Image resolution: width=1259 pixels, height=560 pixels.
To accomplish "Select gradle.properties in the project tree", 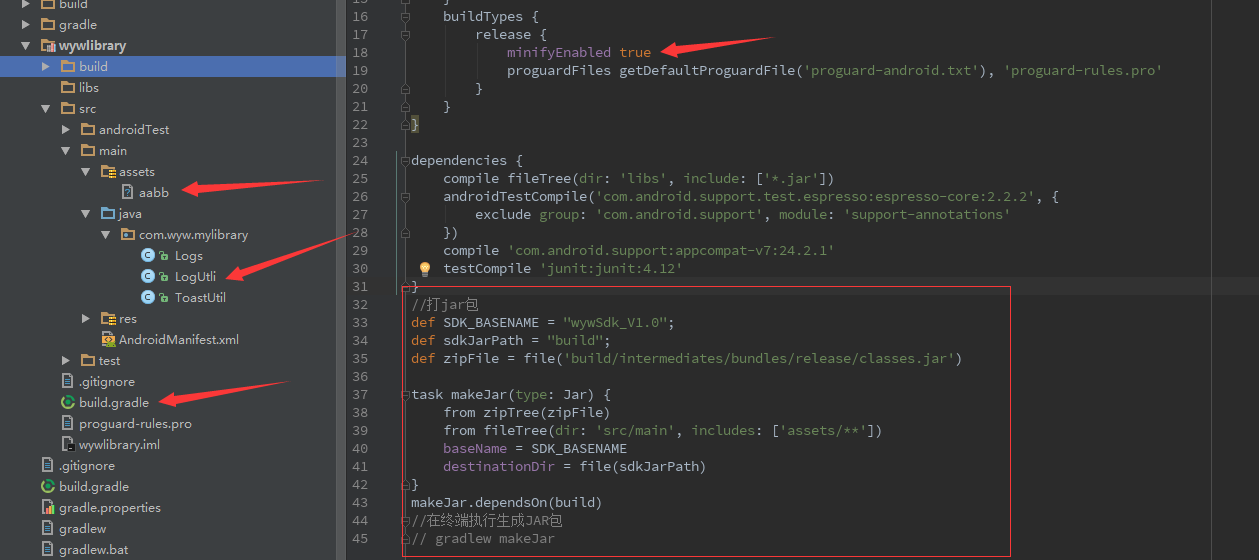I will tap(110, 507).
